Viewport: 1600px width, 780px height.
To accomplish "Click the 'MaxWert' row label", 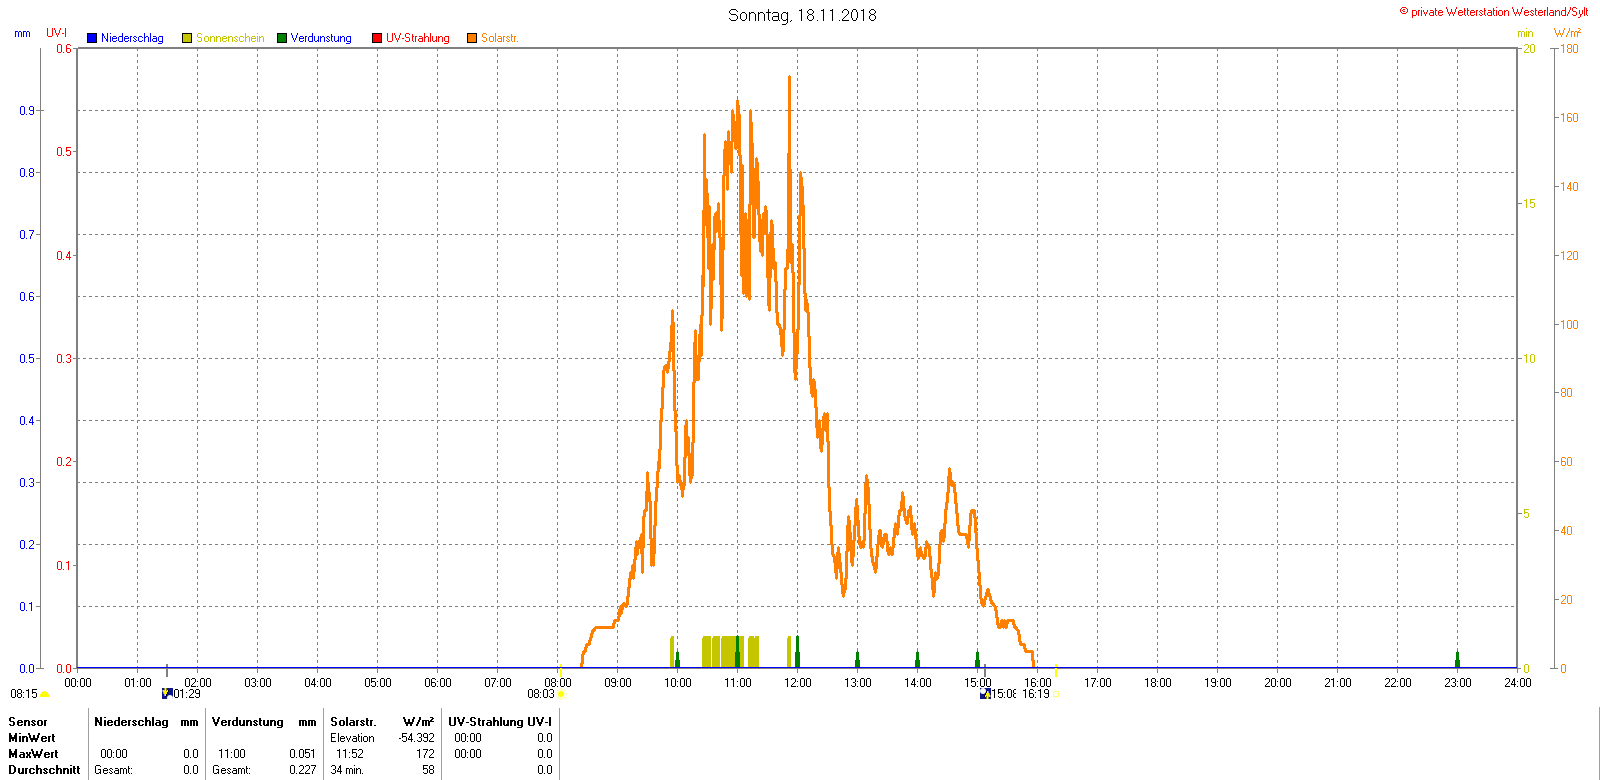I will (33, 754).
